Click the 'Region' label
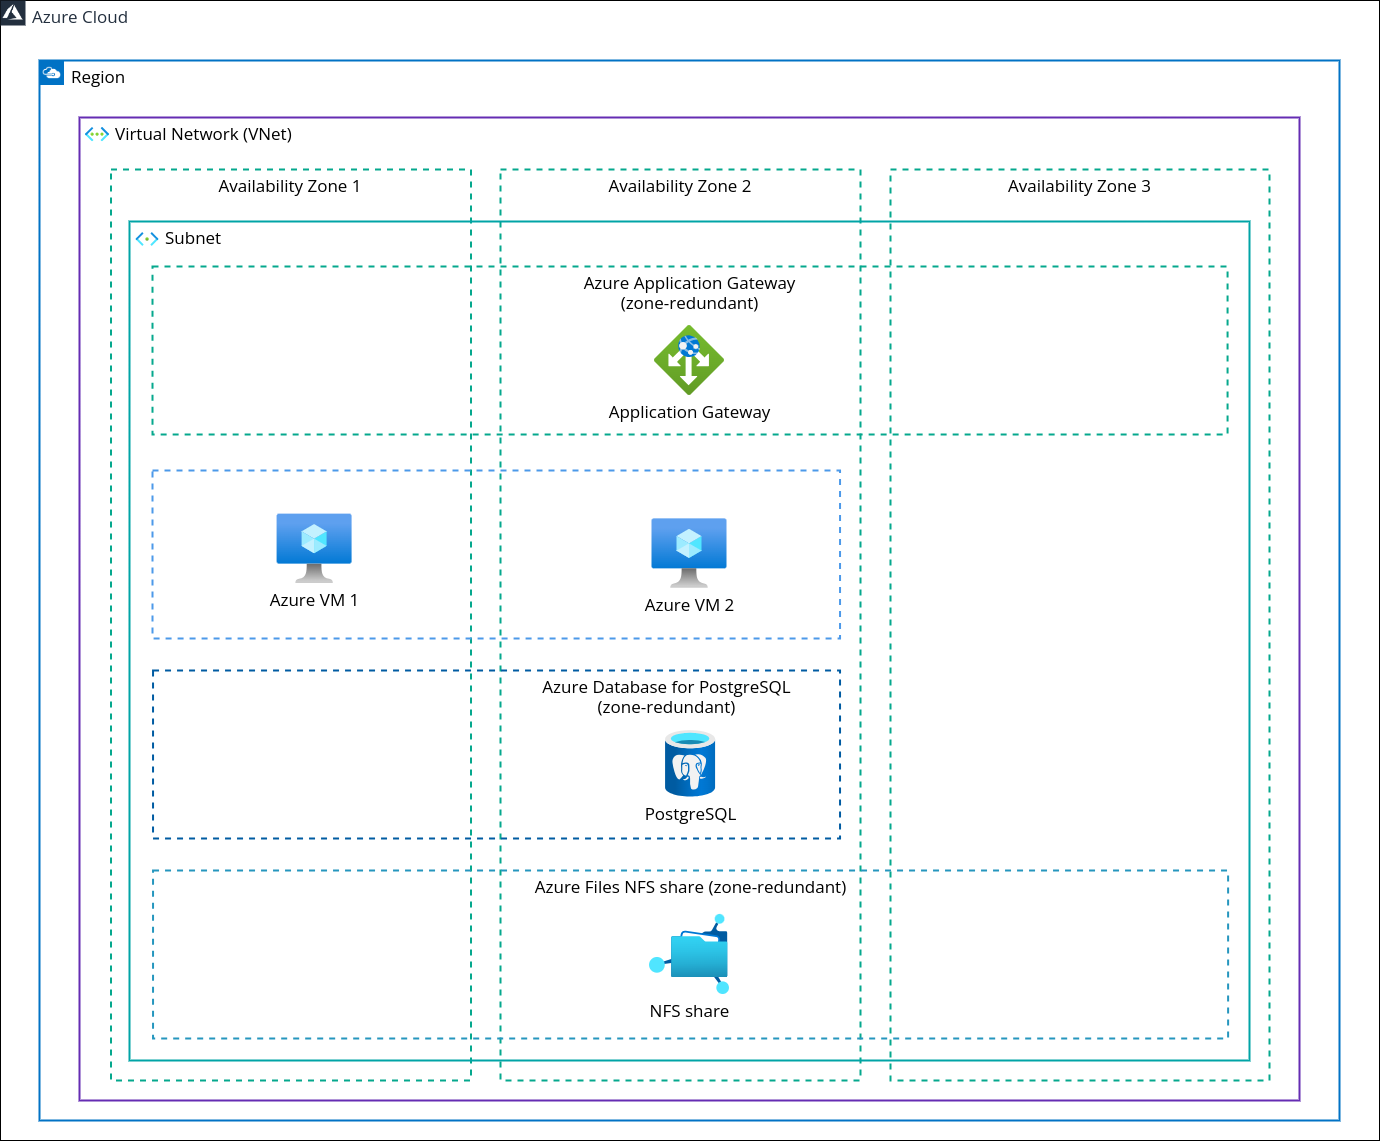 [98, 77]
